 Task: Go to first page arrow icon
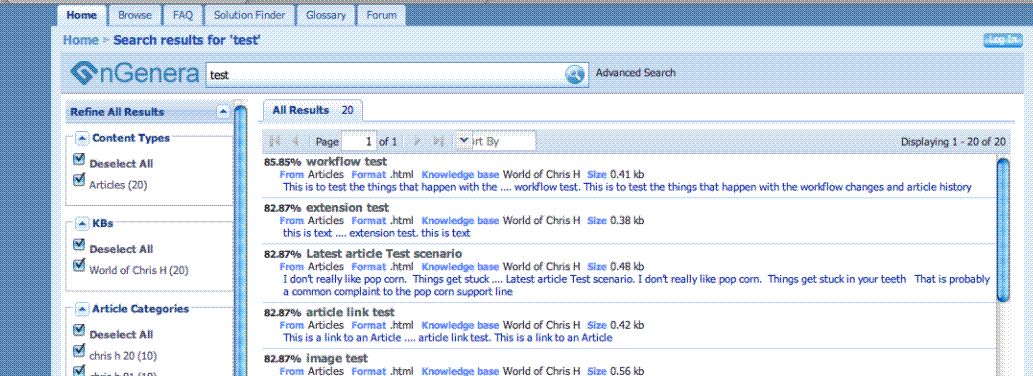(x=275, y=141)
